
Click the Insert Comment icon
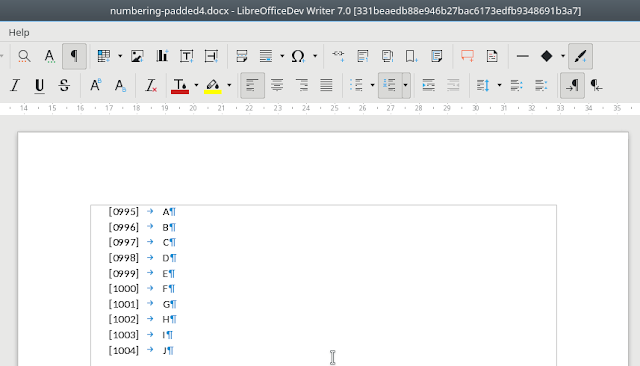[x=467, y=56]
